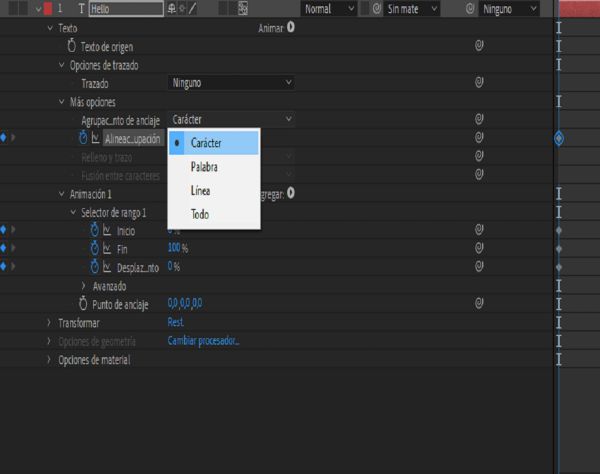The width and height of the screenshot is (600, 474).
Task: Open the Animar flyout menu button
Action: click(x=291, y=27)
